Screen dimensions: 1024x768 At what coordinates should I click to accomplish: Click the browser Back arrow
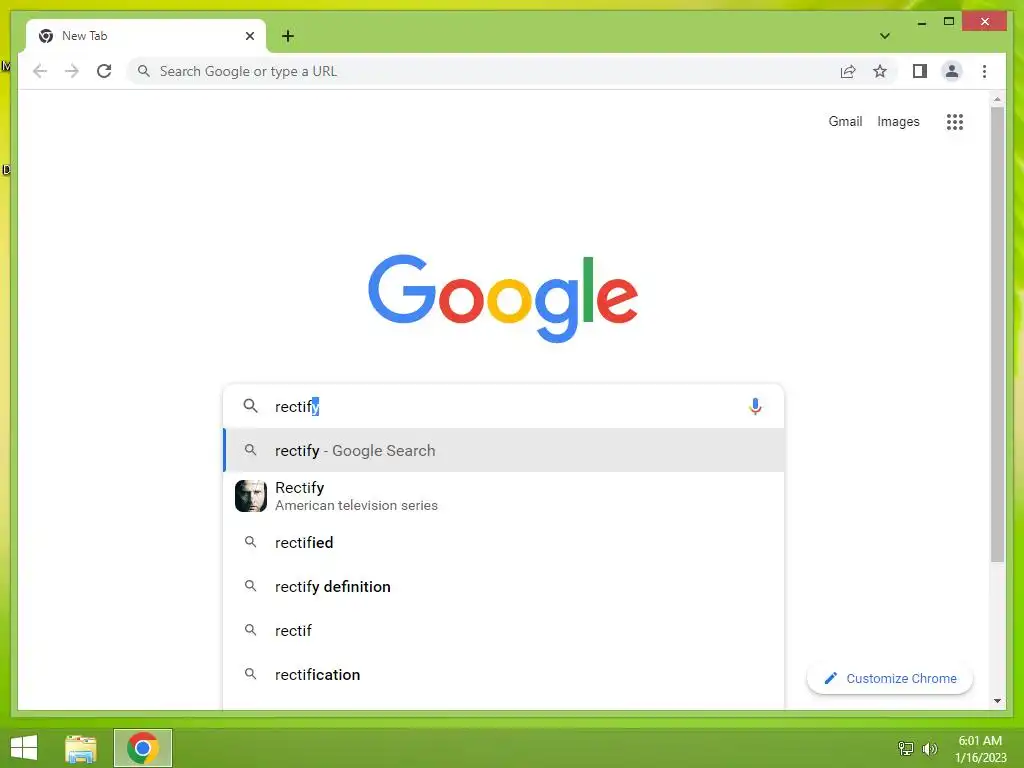click(x=40, y=71)
